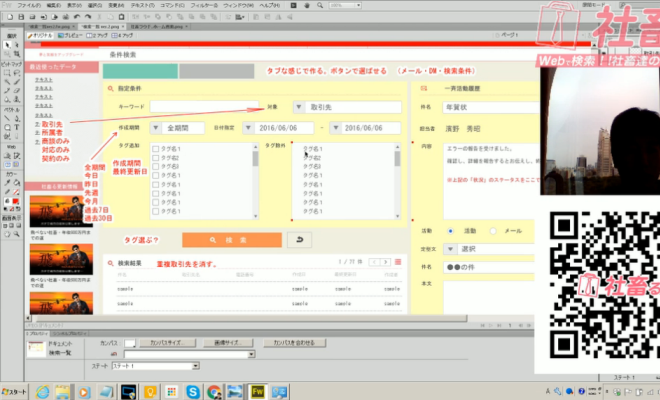Open Skype from the Windows taskbar
Image resolution: width=660 pixels, height=400 pixels.
[190, 391]
